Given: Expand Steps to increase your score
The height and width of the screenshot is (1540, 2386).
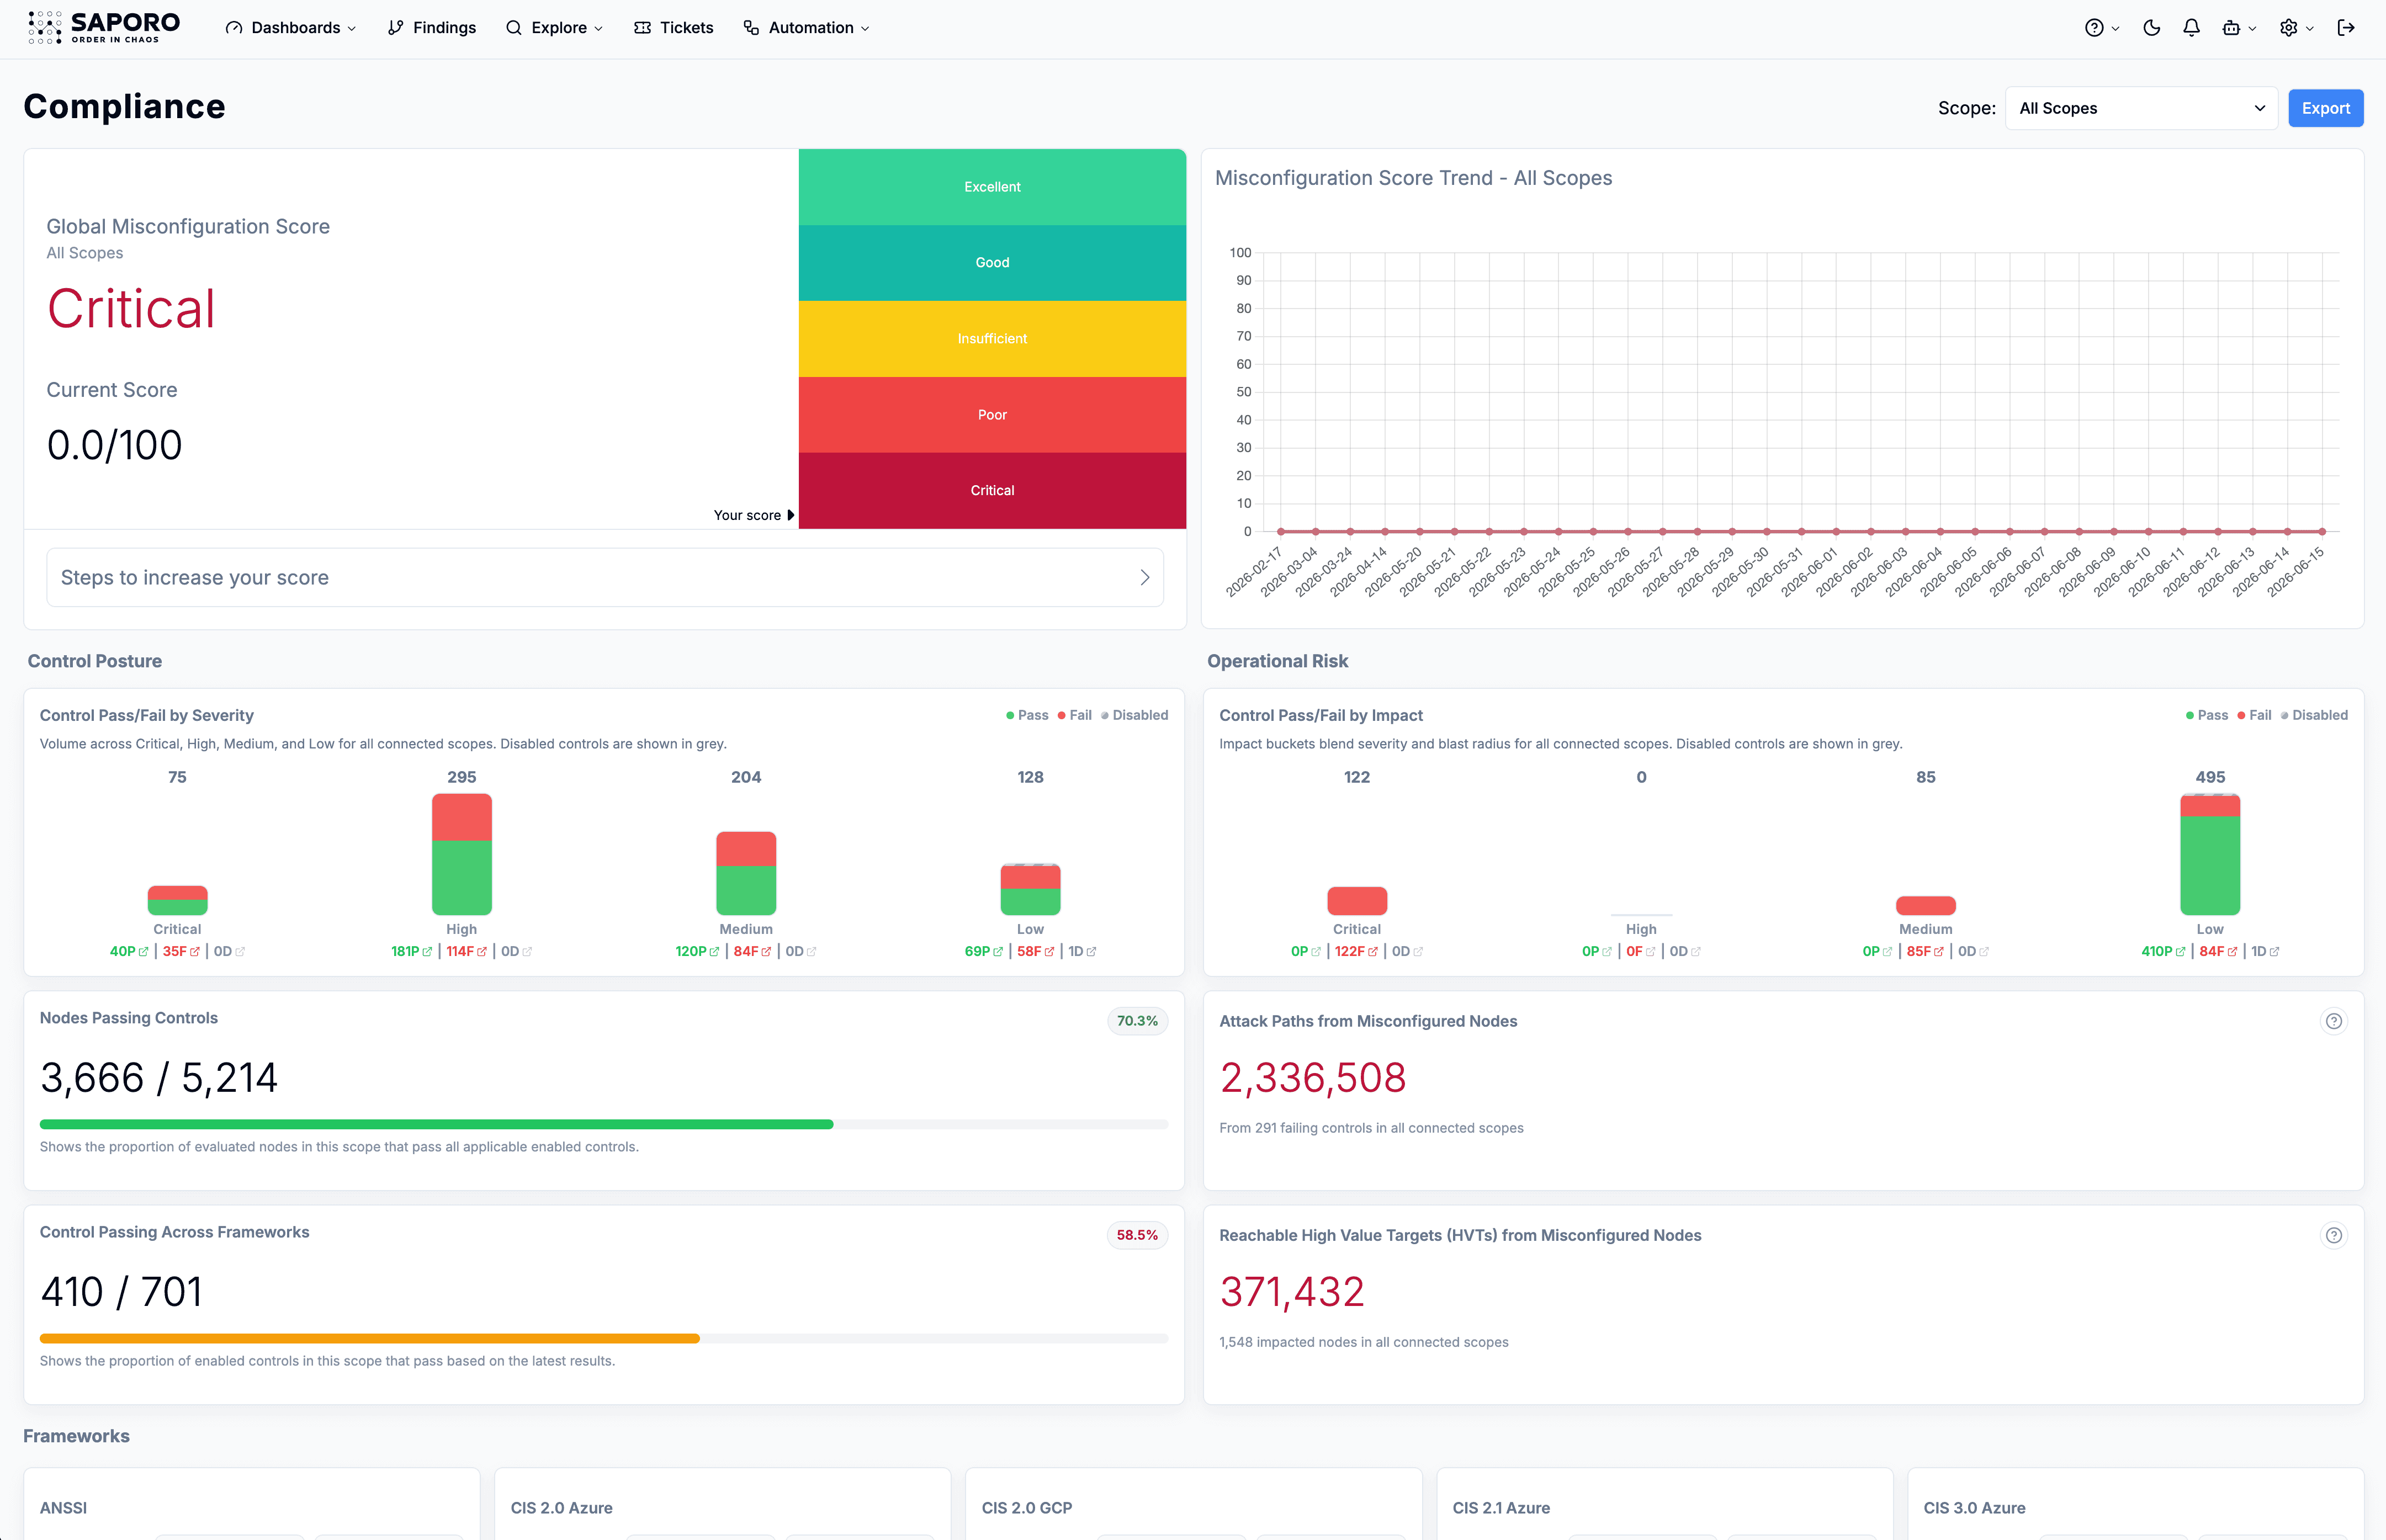Looking at the screenshot, I should tap(605, 577).
